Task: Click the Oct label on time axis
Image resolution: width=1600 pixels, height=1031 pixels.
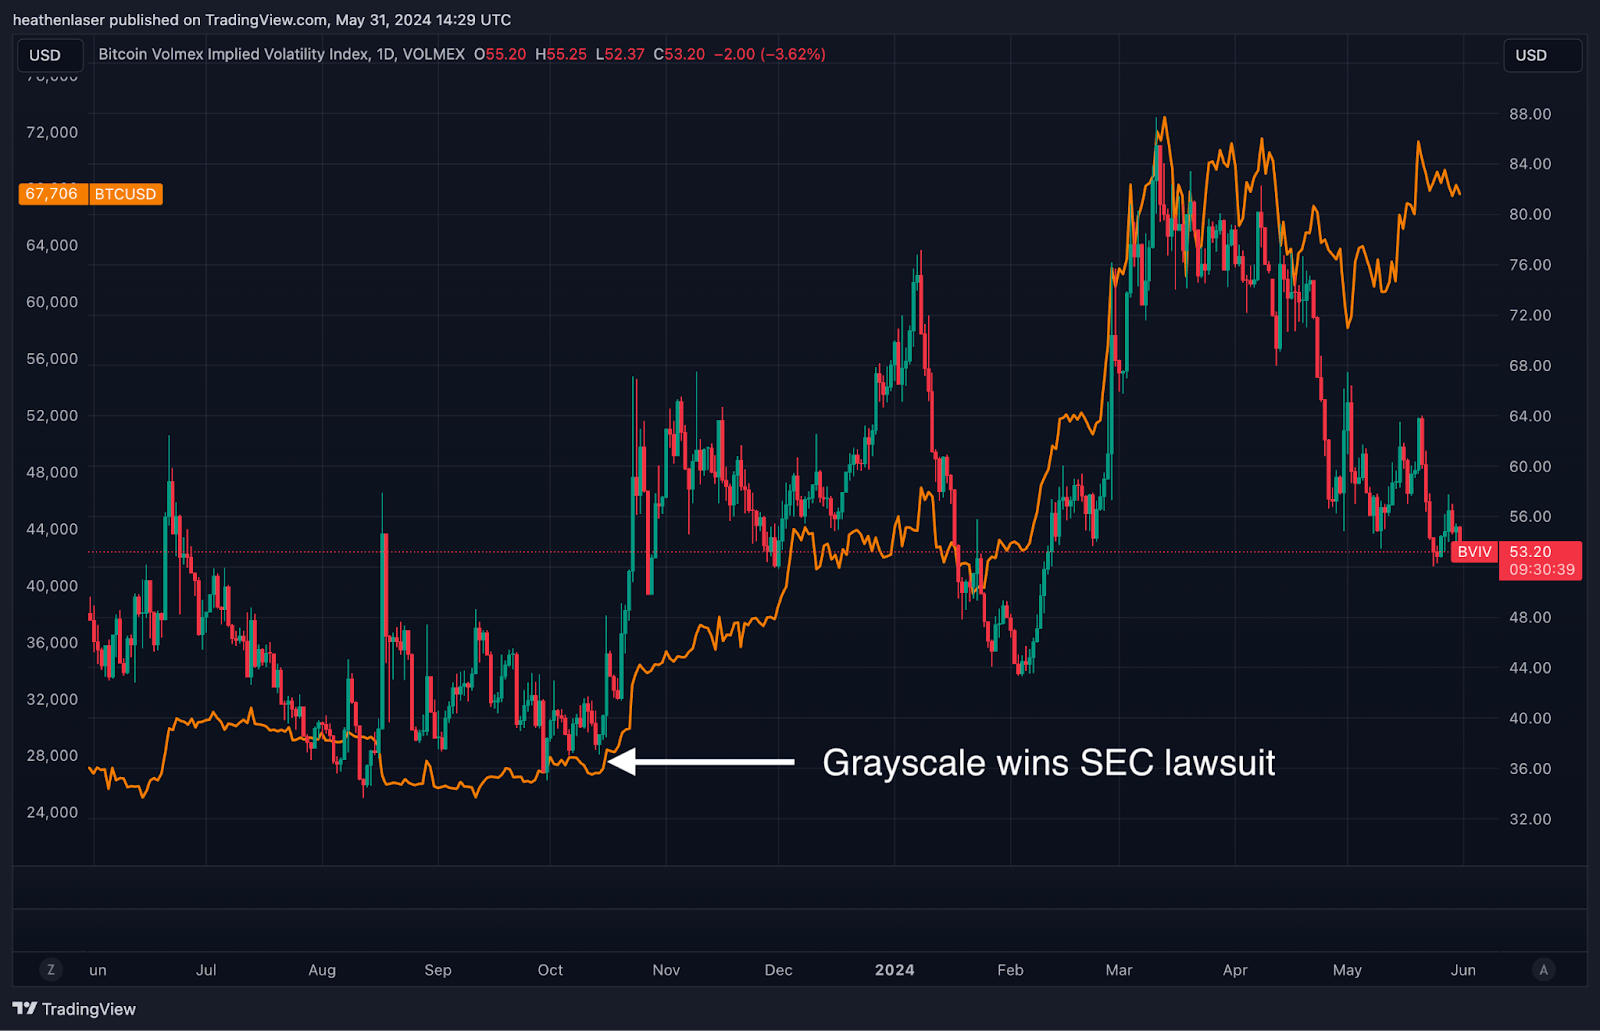Action: 550,970
